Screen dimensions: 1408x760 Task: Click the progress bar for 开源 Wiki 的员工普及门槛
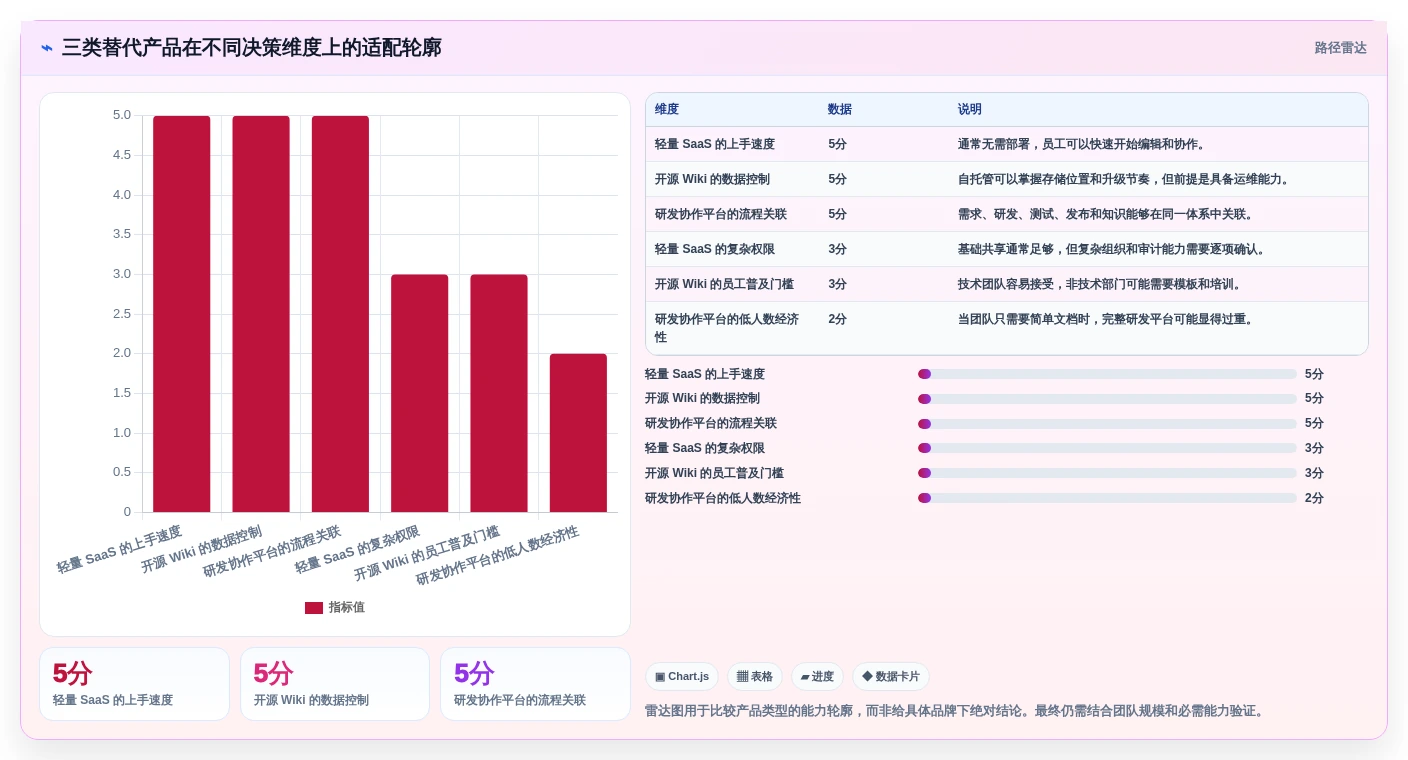click(x=1107, y=473)
